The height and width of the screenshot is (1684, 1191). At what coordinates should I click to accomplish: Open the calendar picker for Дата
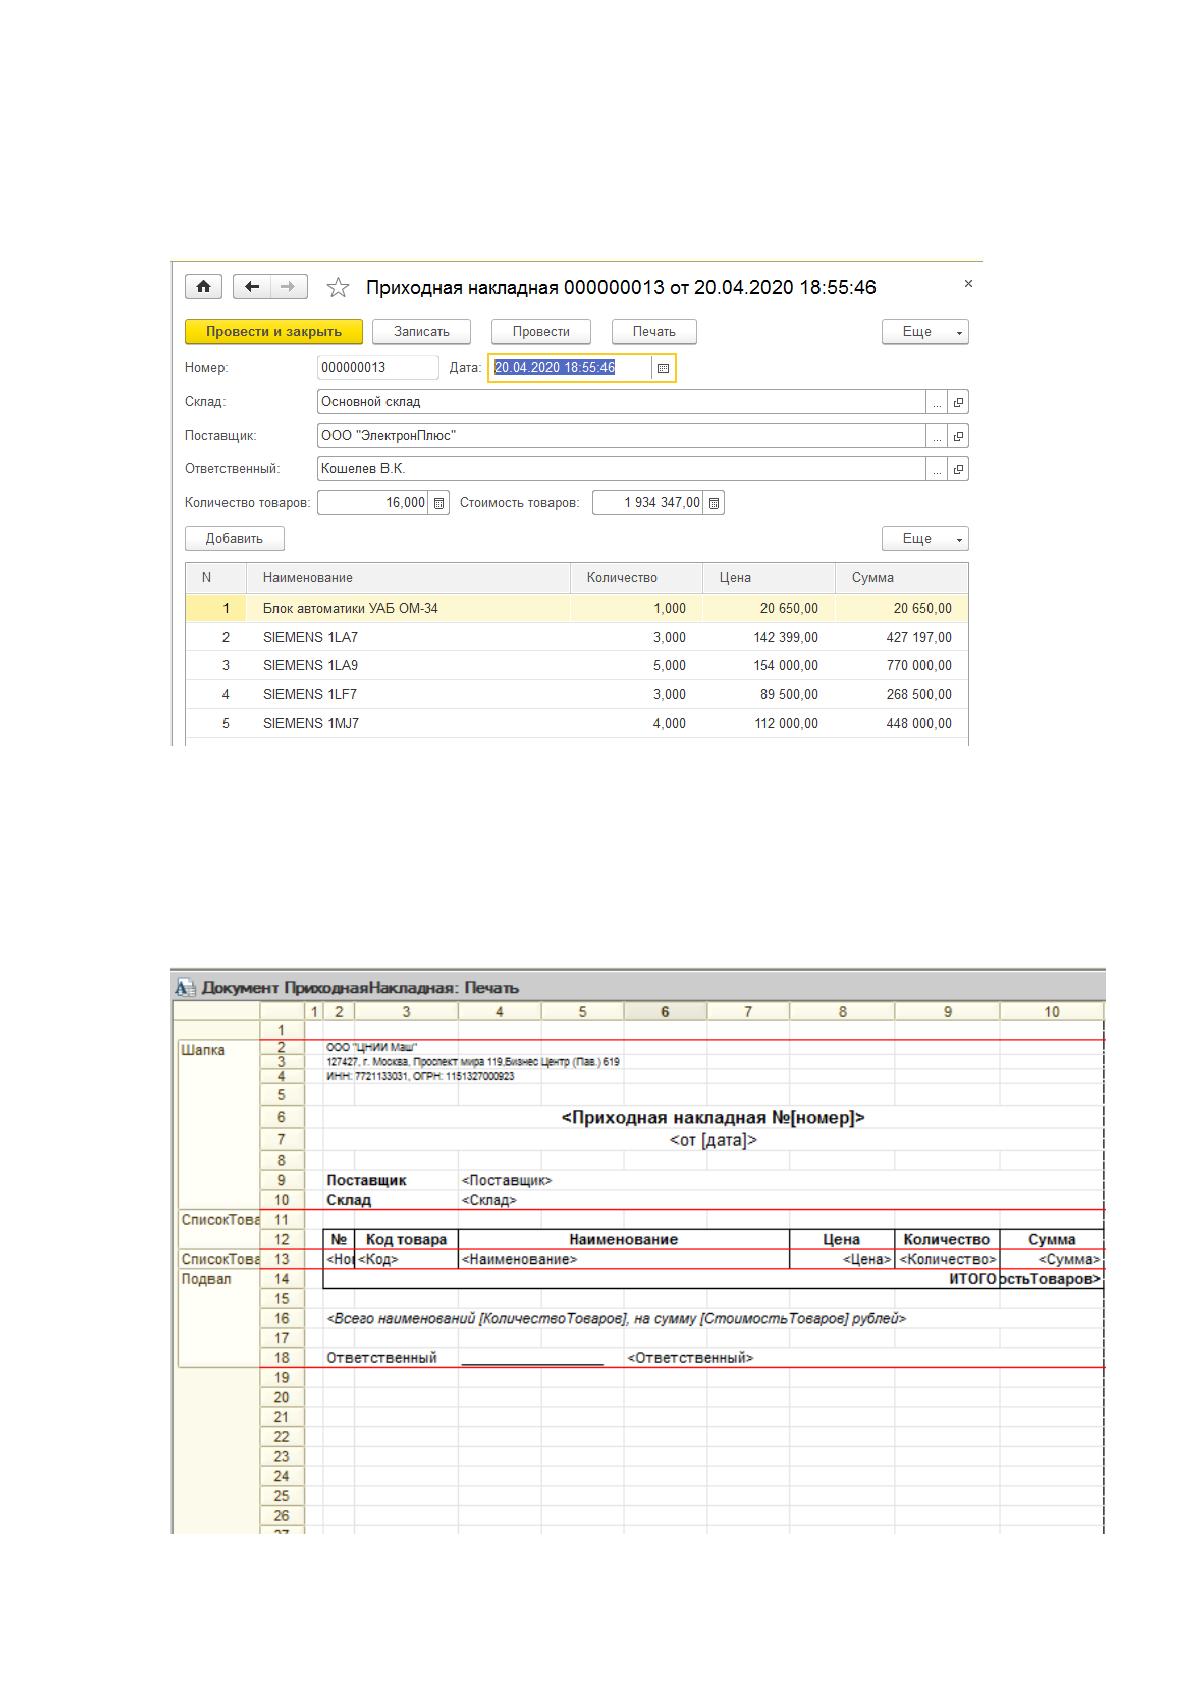[663, 368]
